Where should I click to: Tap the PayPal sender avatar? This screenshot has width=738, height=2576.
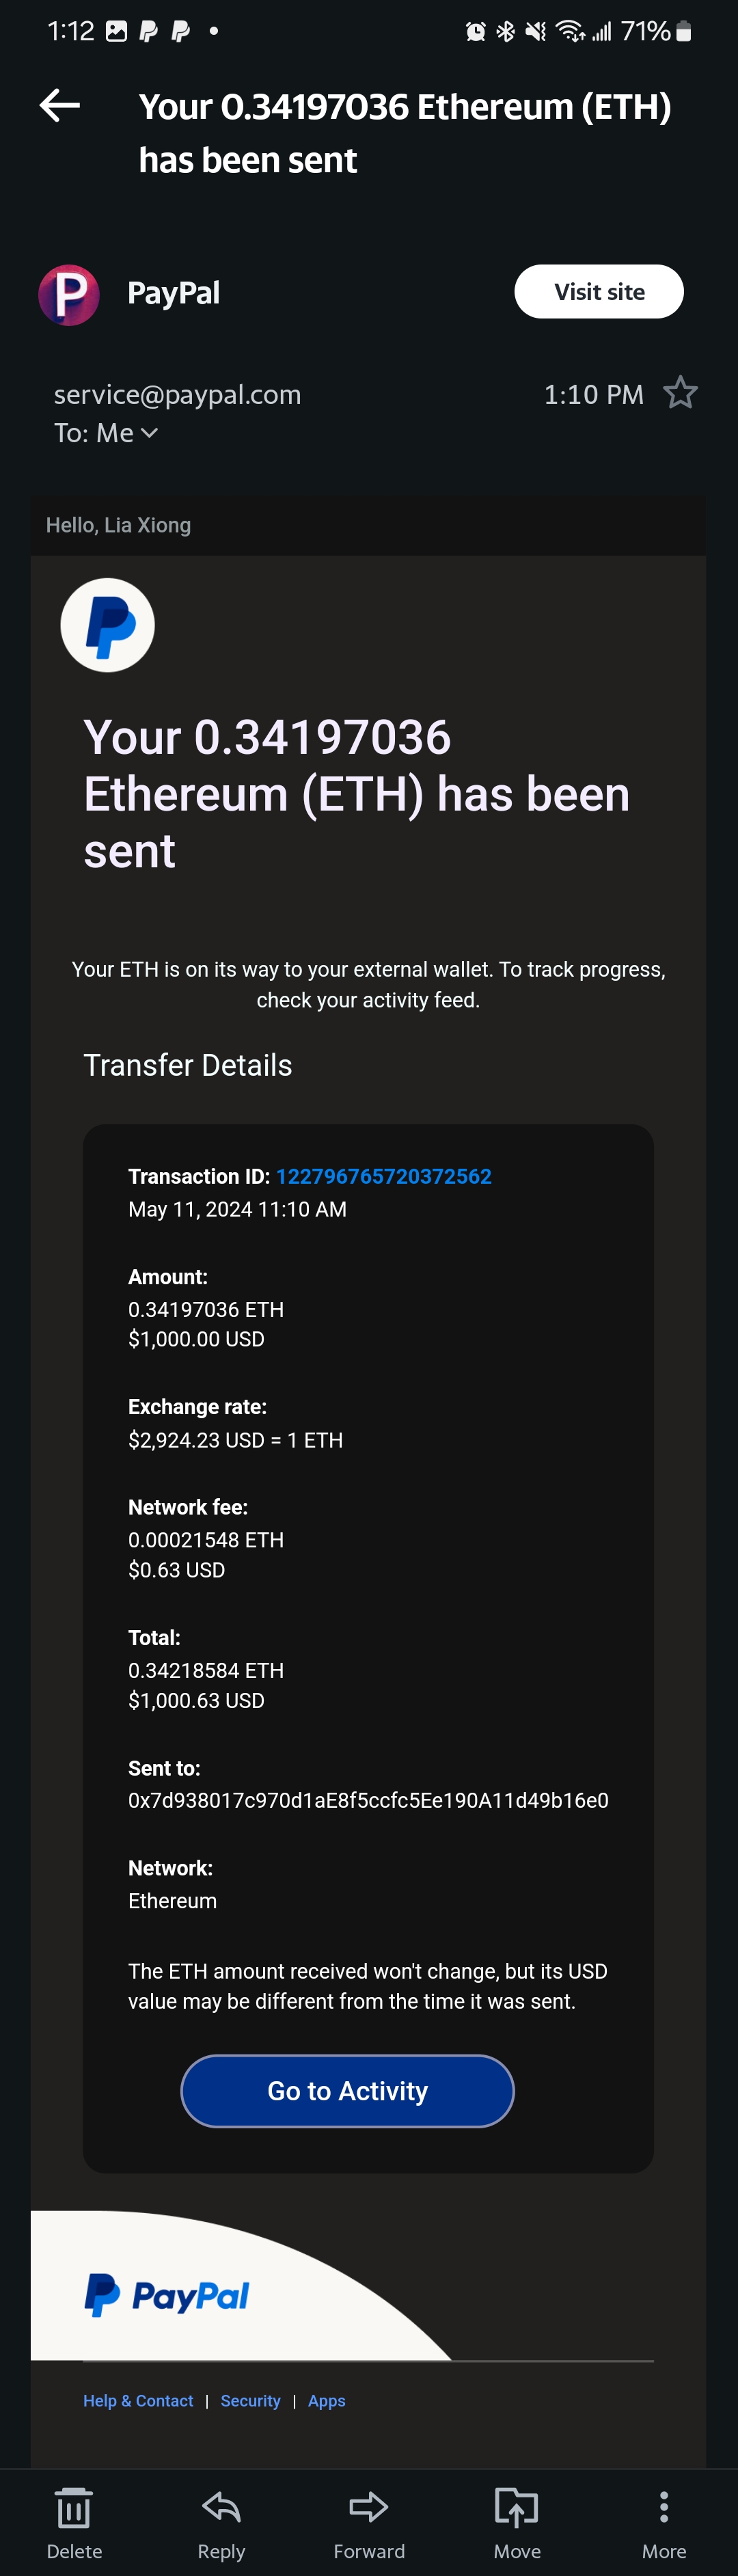(69, 295)
